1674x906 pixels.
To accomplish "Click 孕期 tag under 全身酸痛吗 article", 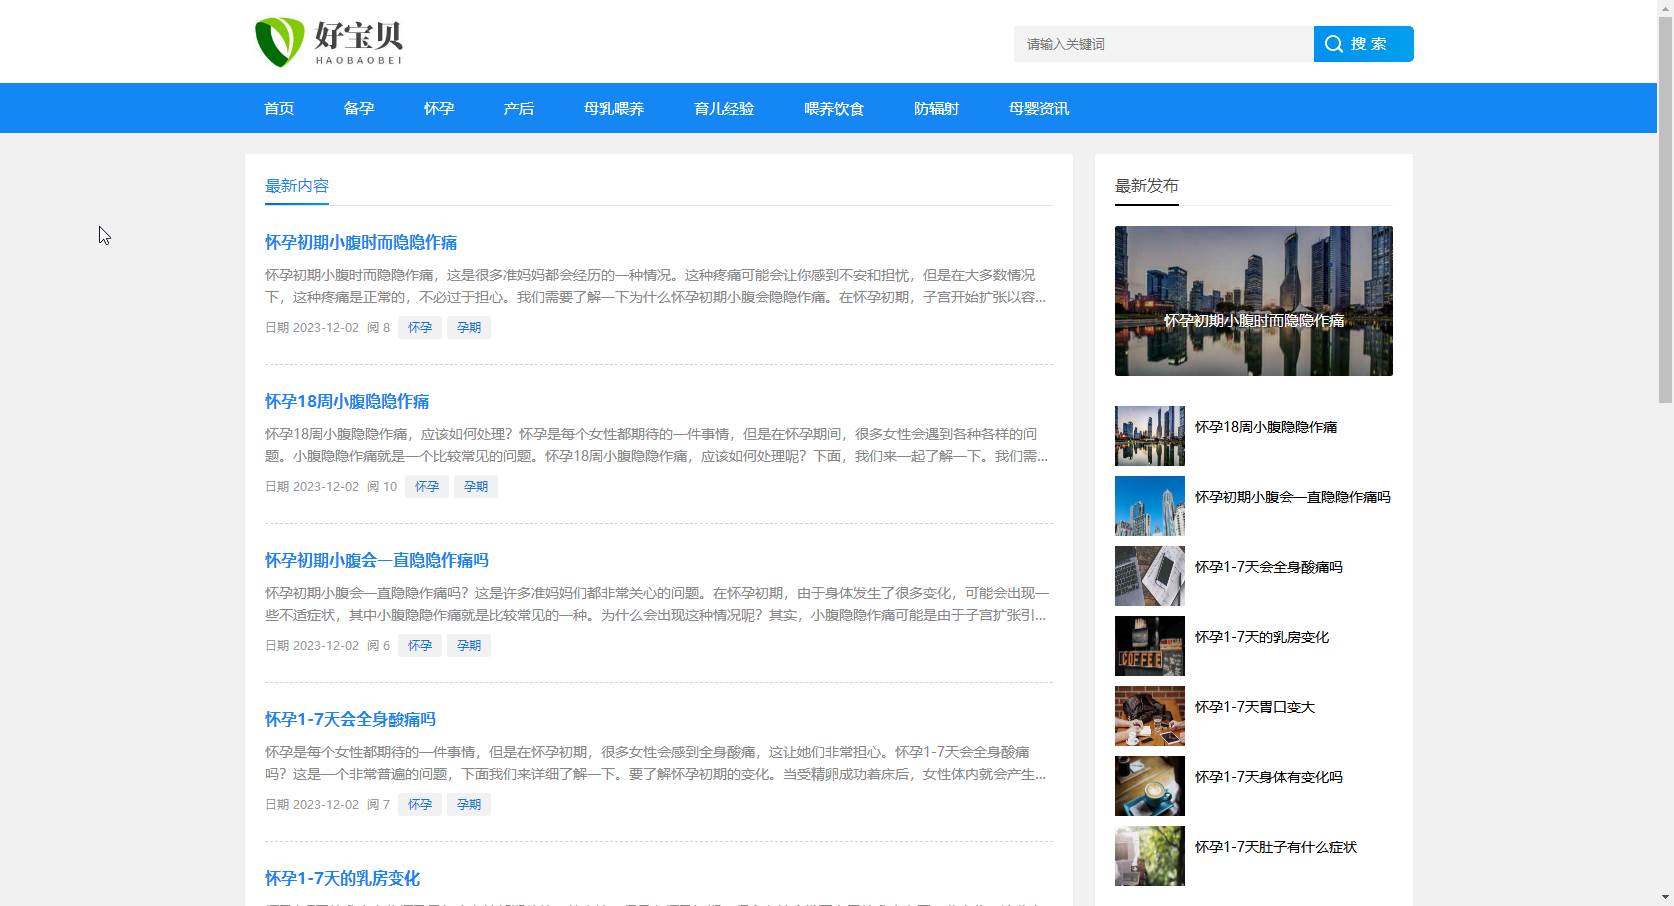I will click(469, 804).
